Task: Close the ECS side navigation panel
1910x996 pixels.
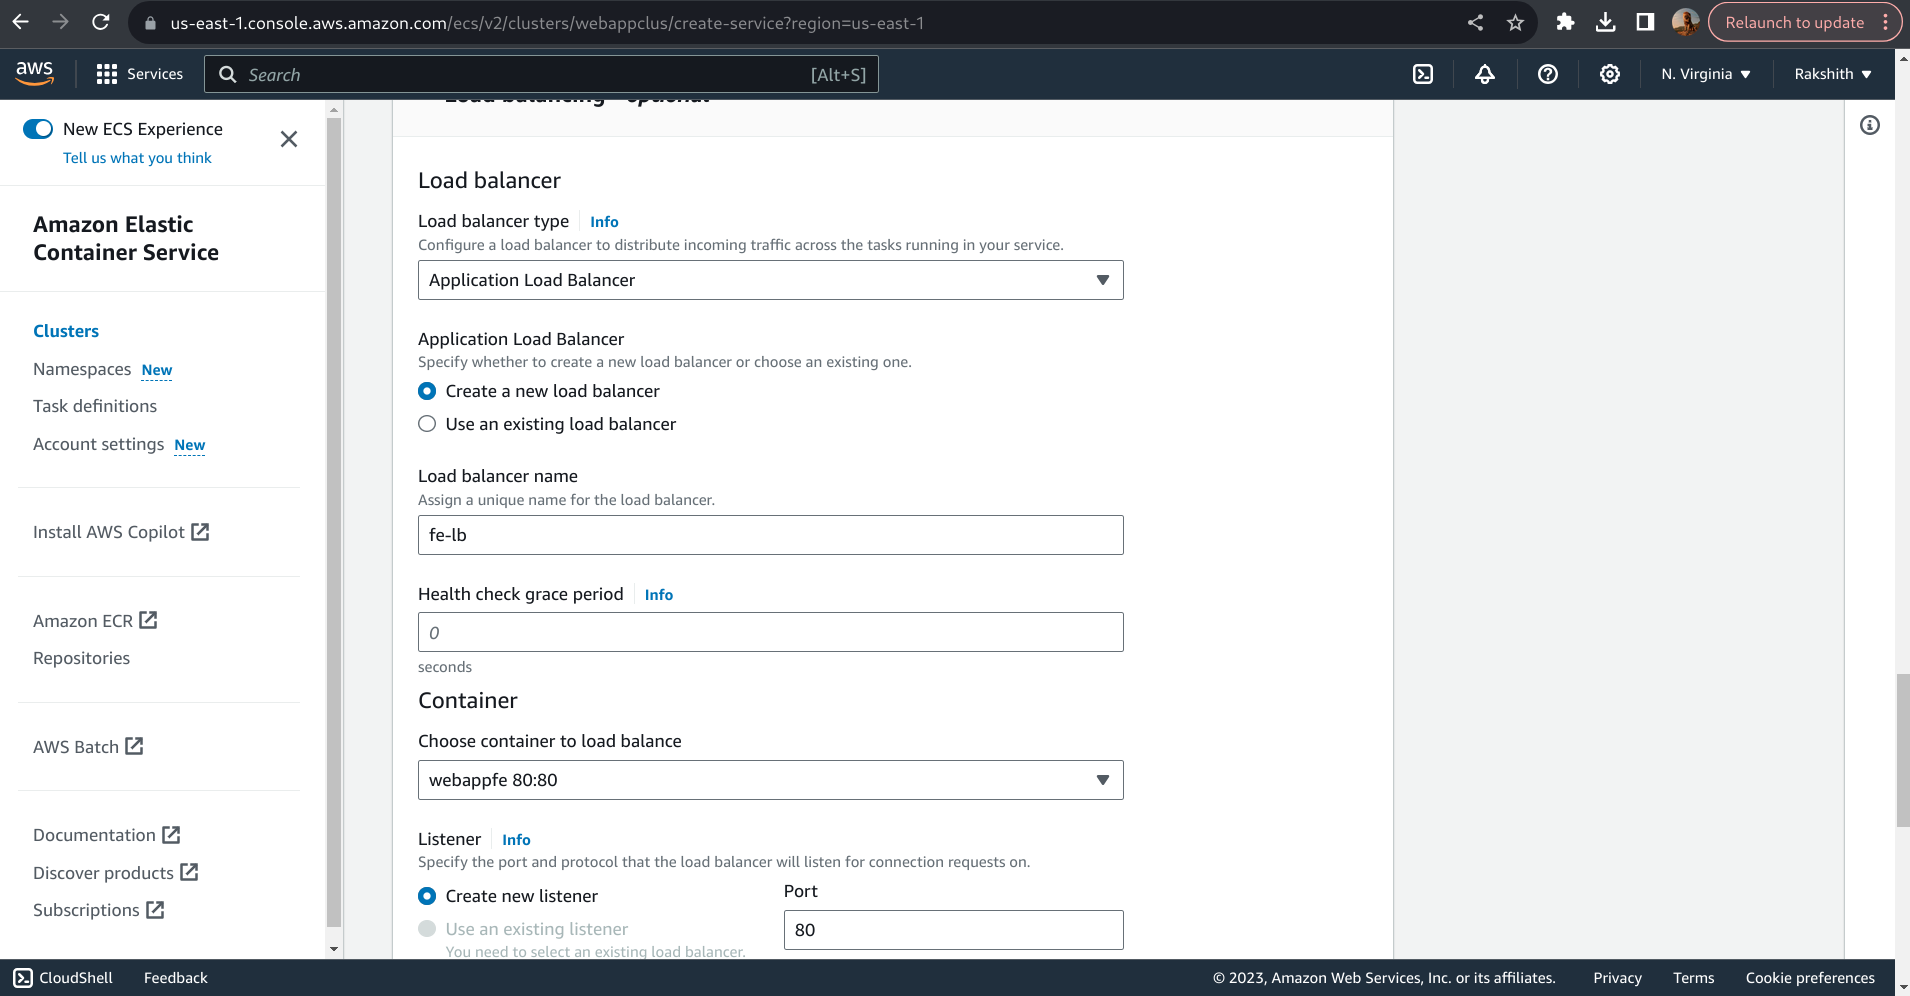Action: coord(289,139)
